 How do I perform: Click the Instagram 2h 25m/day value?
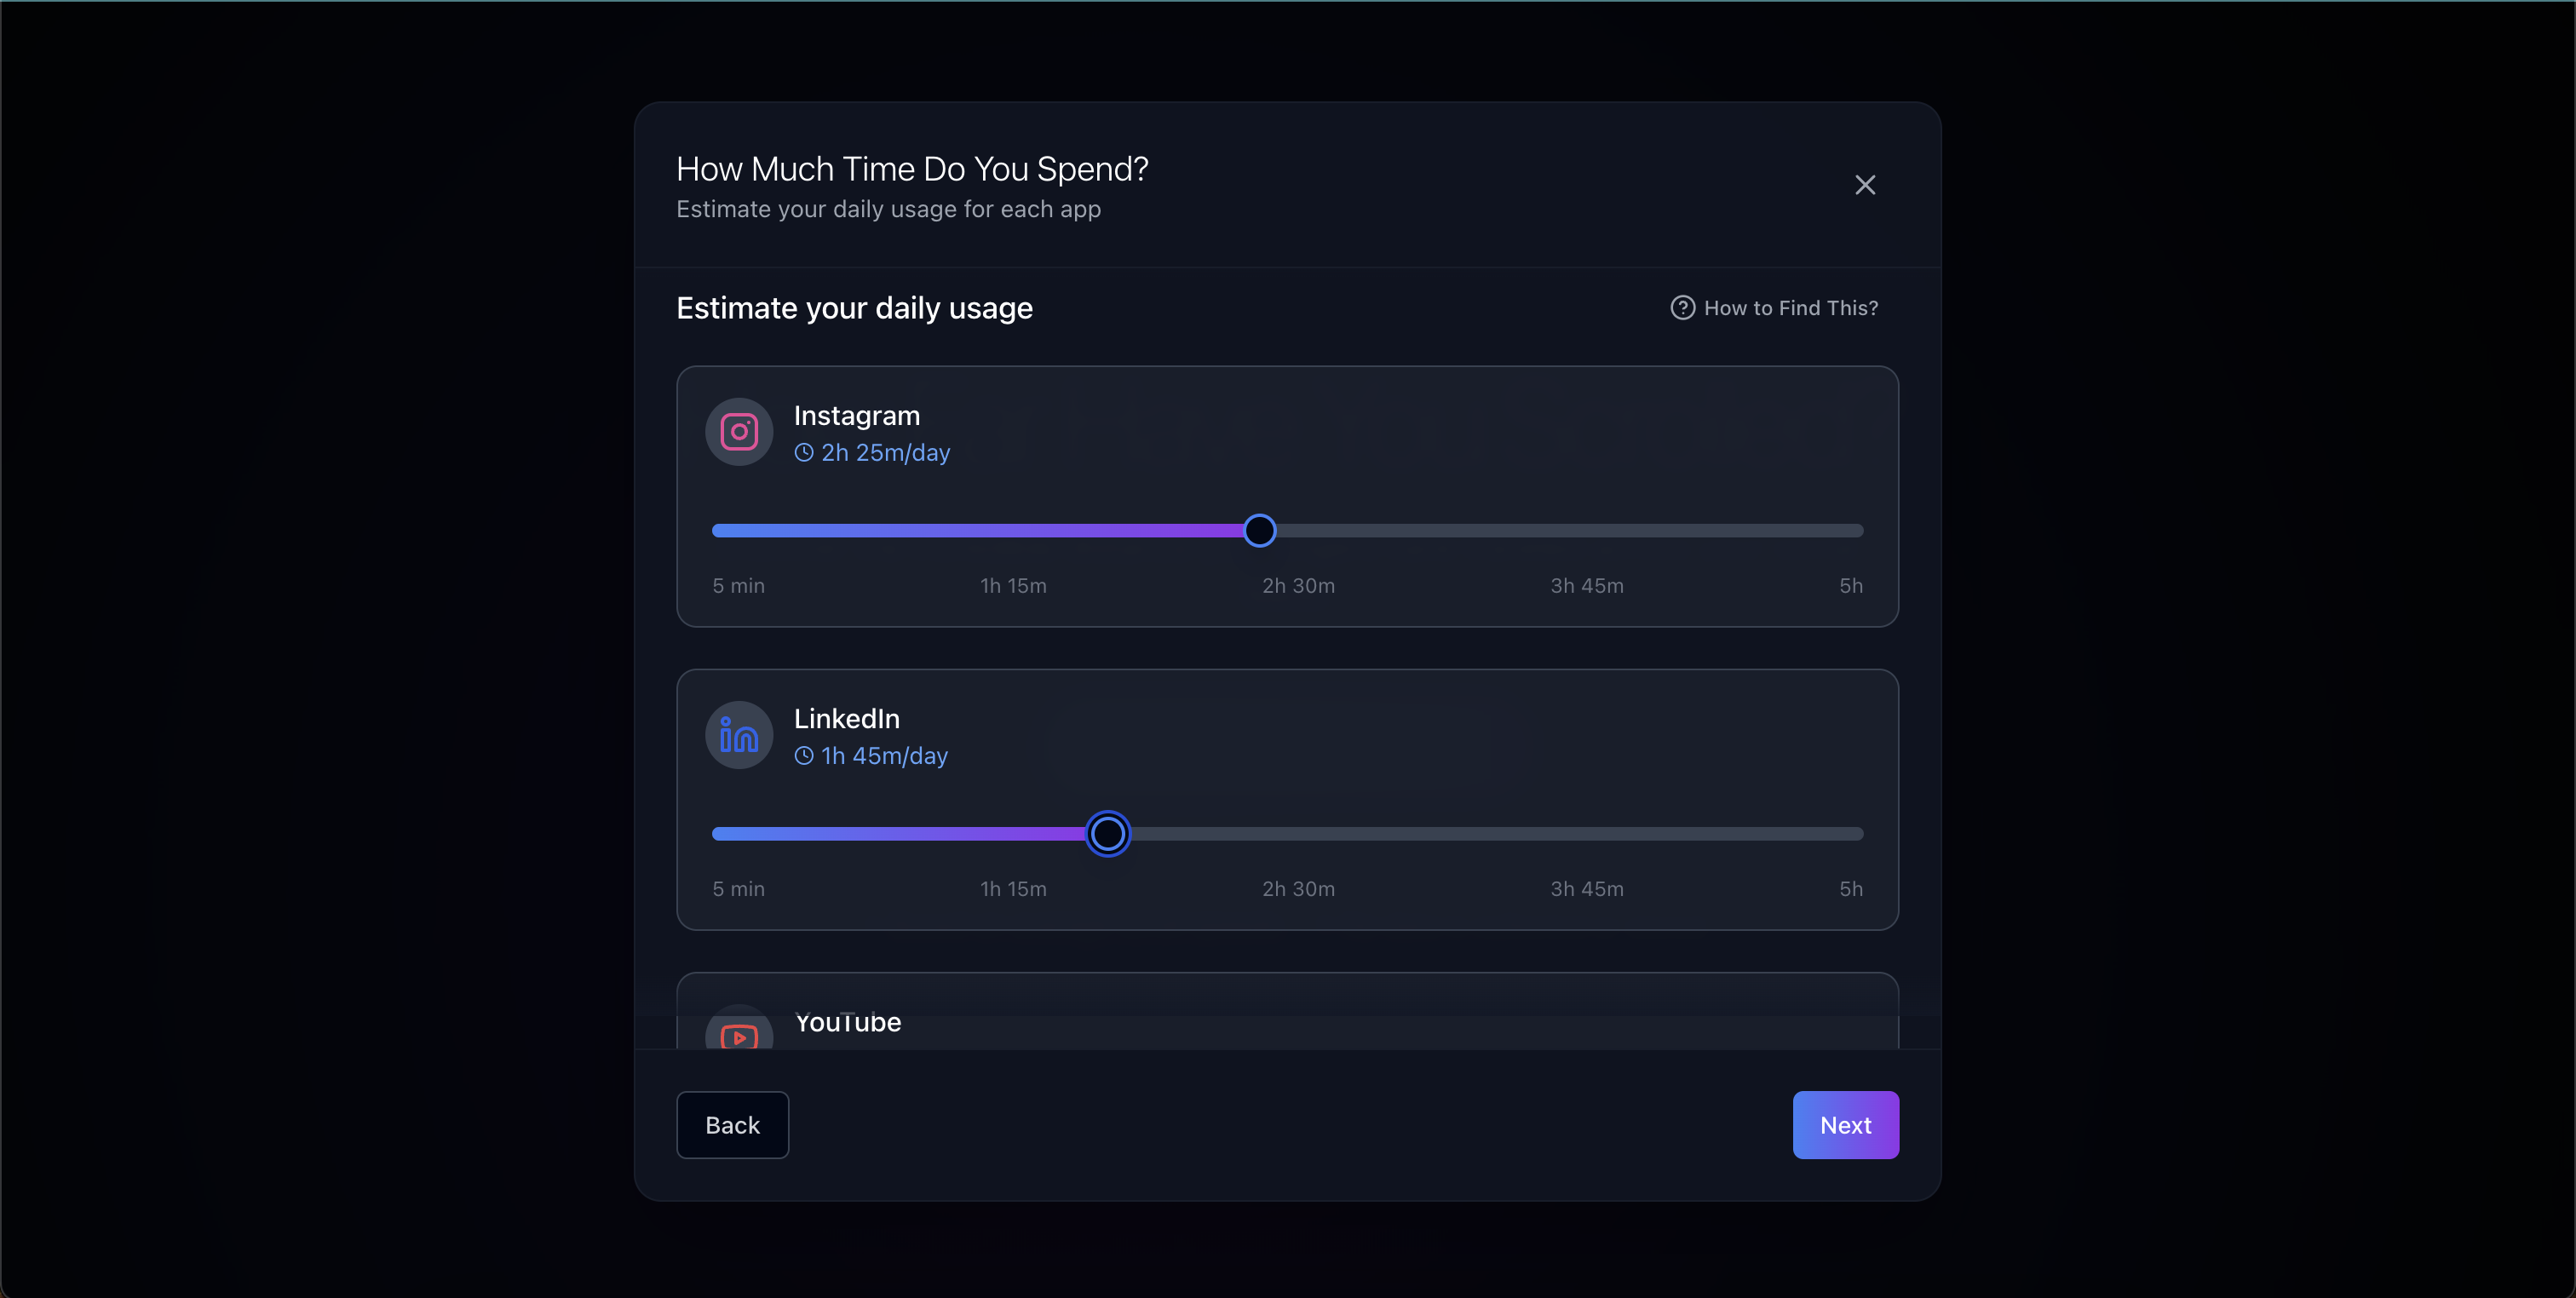885,453
